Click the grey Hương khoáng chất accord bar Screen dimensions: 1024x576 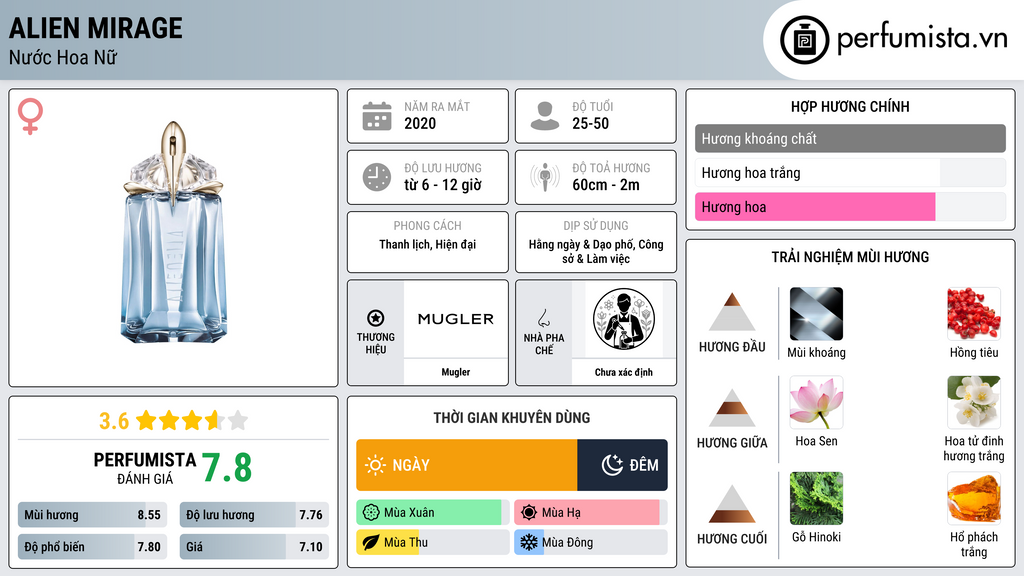coord(850,138)
